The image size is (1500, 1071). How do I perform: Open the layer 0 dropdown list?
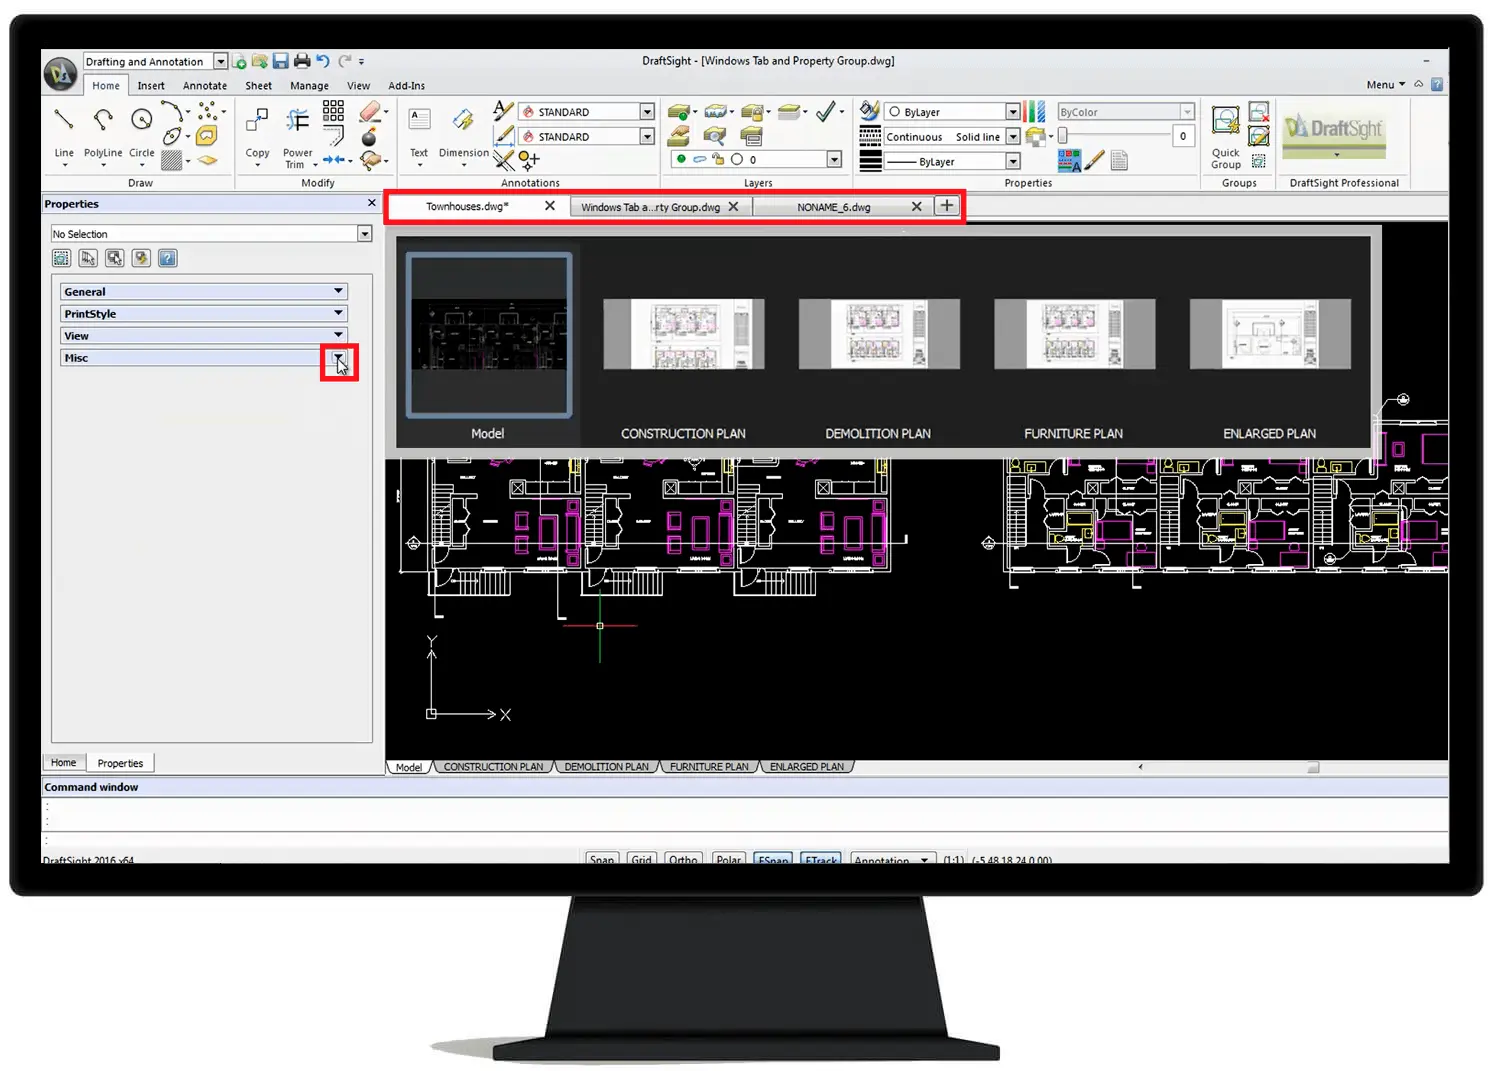pyautogui.click(x=834, y=160)
